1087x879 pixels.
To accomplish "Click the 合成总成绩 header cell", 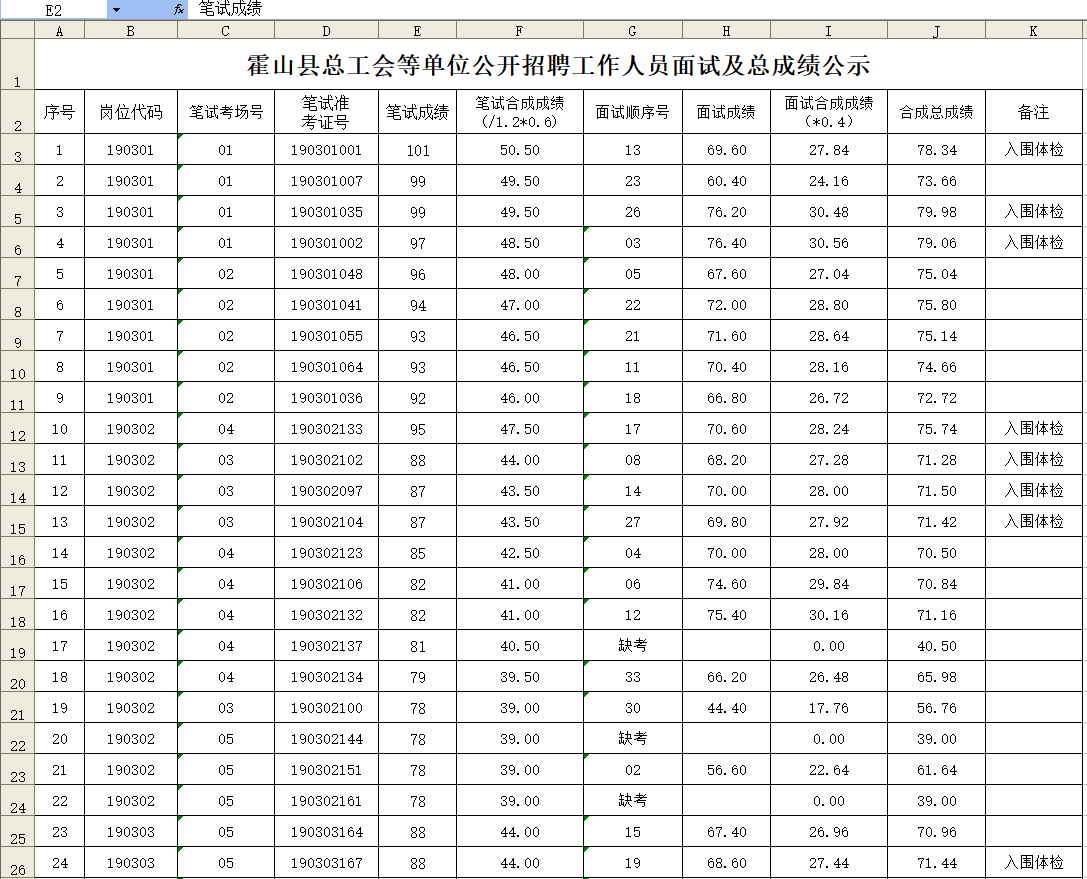I will pyautogui.click(x=937, y=112).
